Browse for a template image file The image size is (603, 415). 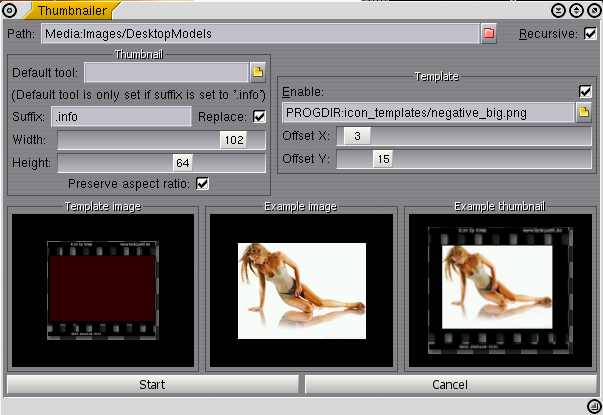point(584,112)
